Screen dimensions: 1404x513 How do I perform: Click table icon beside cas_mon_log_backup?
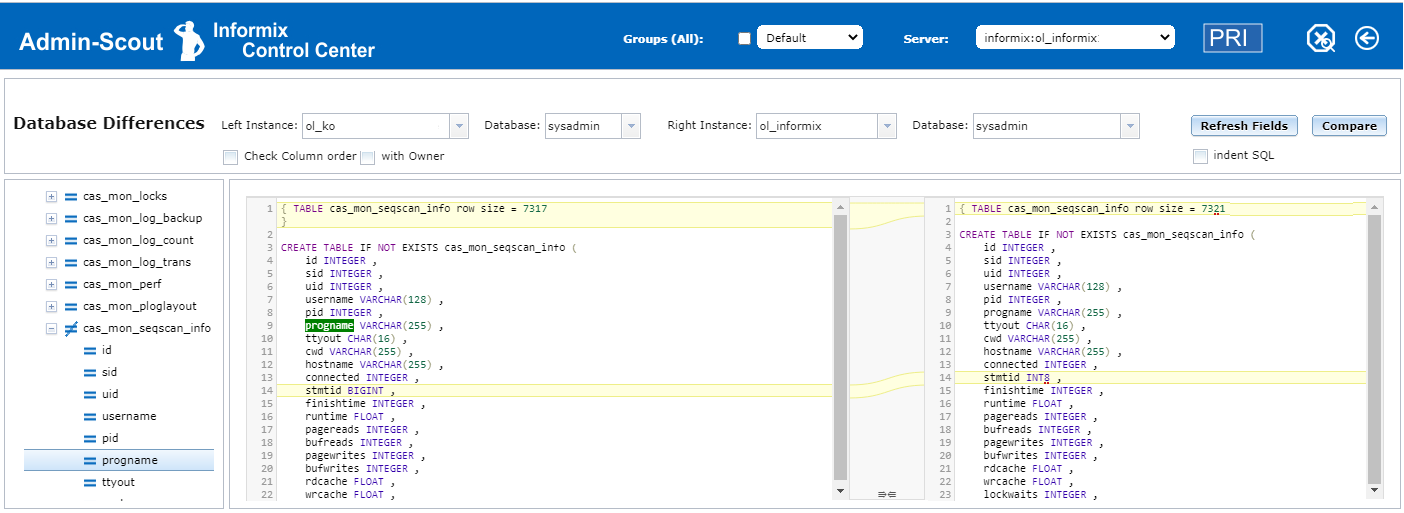click(71, 218)
